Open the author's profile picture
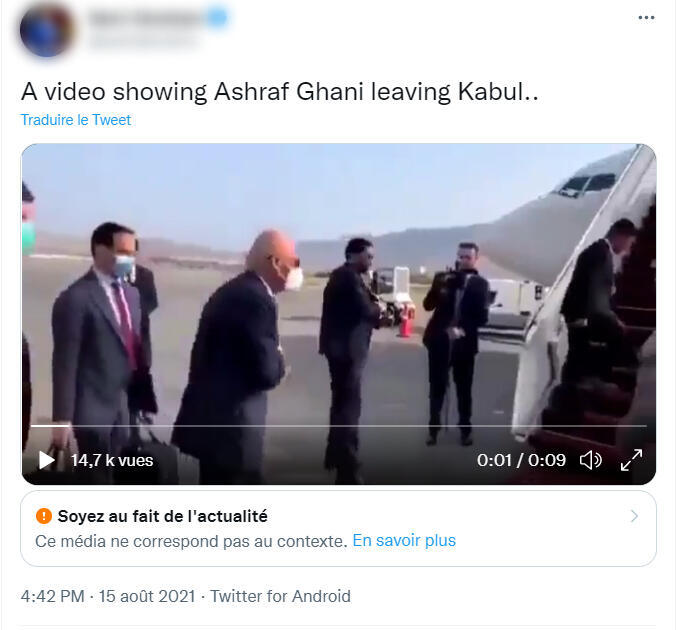Image resolution: width=677 pixels, height=630 pixels. (46, 29)
